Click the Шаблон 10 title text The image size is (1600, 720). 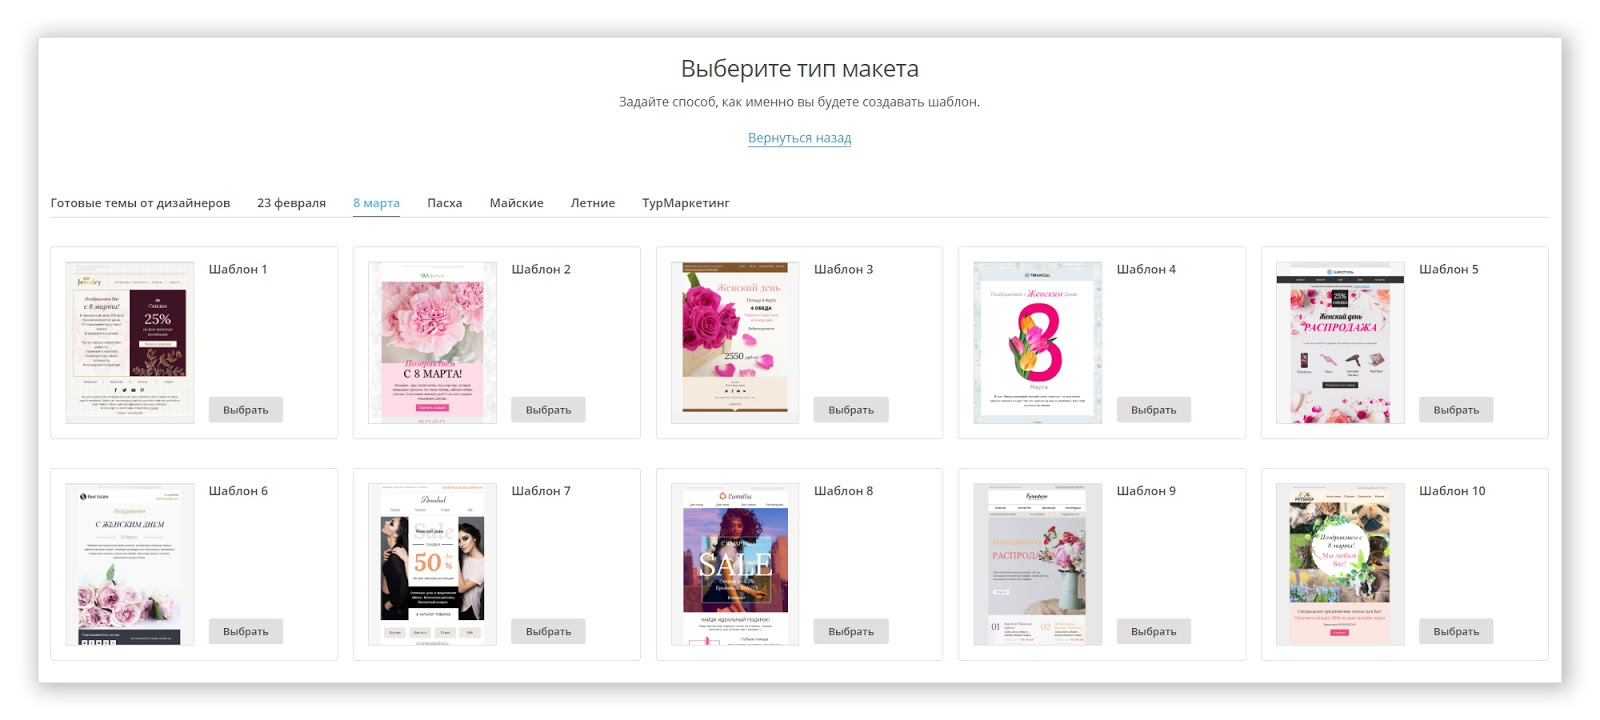[1452, 491]
